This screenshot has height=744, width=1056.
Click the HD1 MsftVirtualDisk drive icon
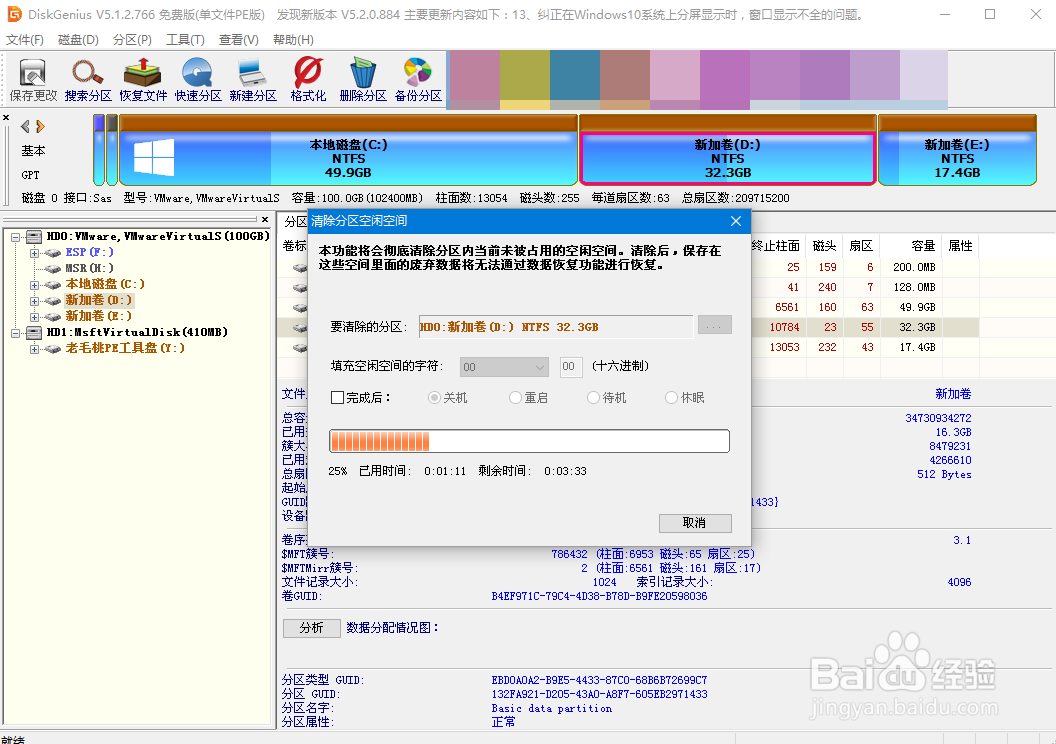[34, 333]
